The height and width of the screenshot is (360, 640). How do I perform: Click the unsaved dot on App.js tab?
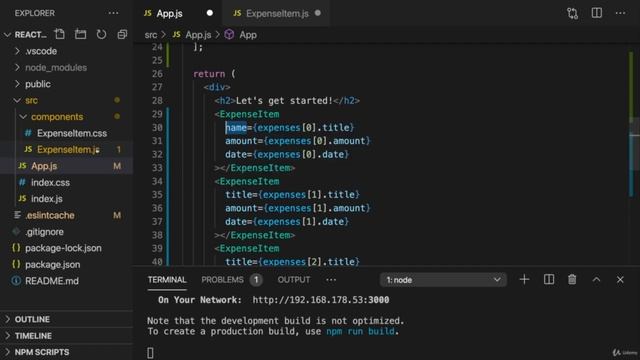(x=209, y=13)
